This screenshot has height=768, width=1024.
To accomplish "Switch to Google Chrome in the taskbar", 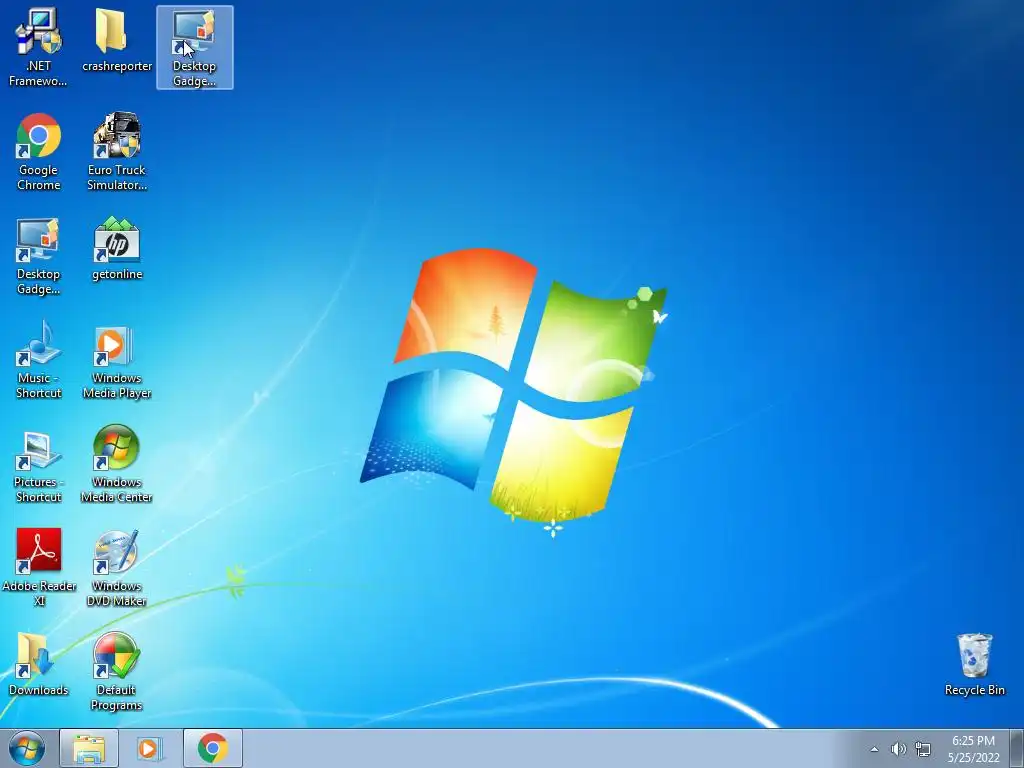I will click(x=213, y=748).
